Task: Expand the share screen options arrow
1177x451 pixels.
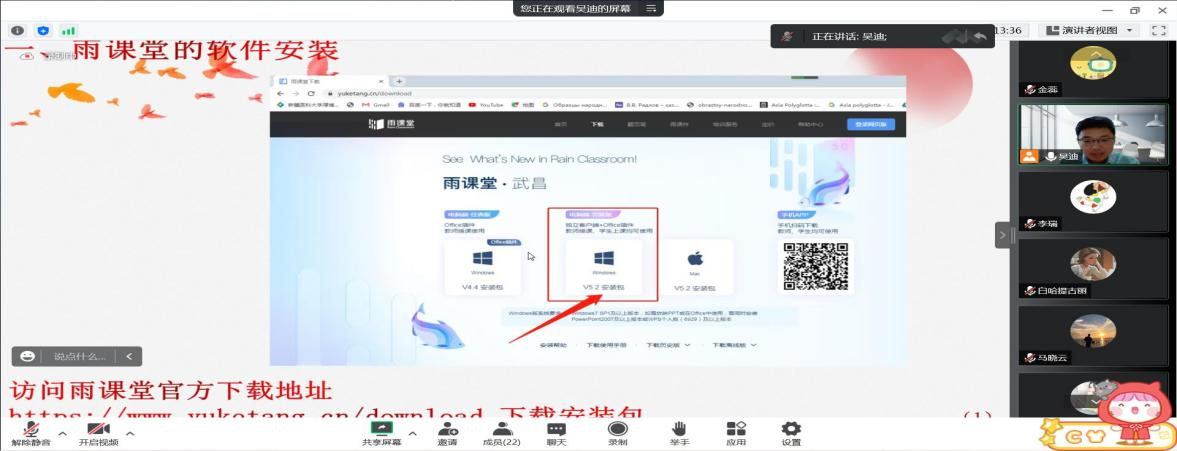Action: point(412,433)
